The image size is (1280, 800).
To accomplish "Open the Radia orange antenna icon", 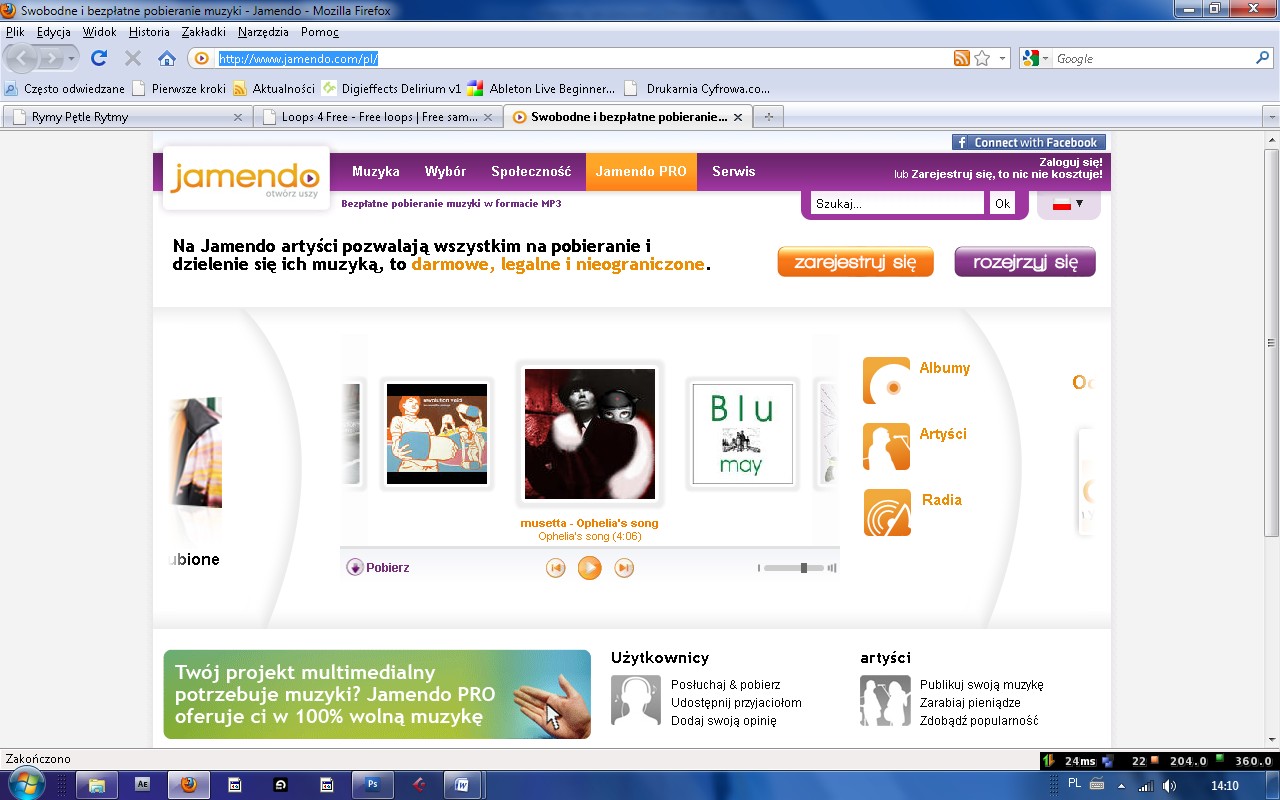I will (887, 512).
